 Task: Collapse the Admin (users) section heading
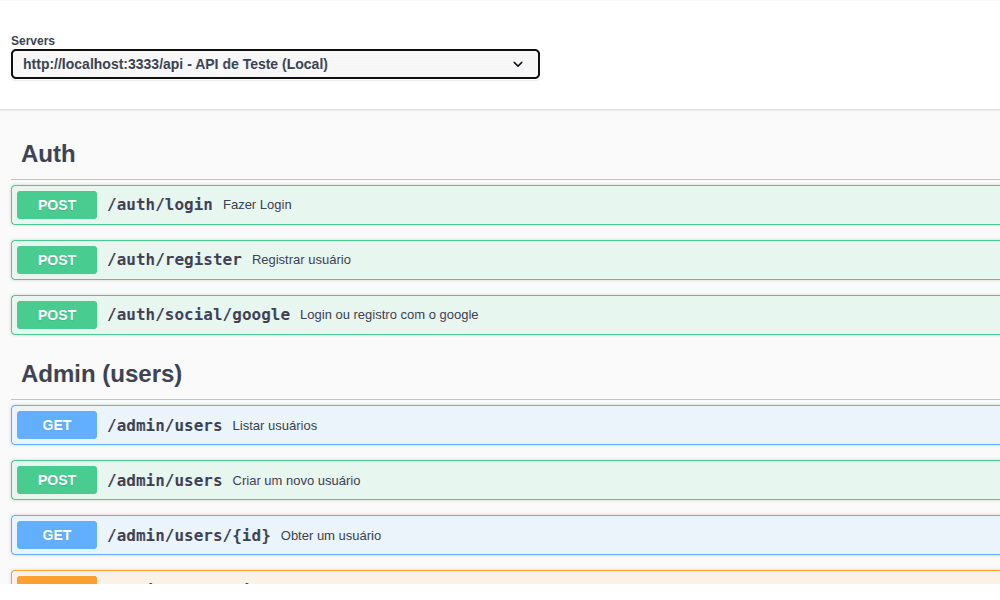click(102, 374)
